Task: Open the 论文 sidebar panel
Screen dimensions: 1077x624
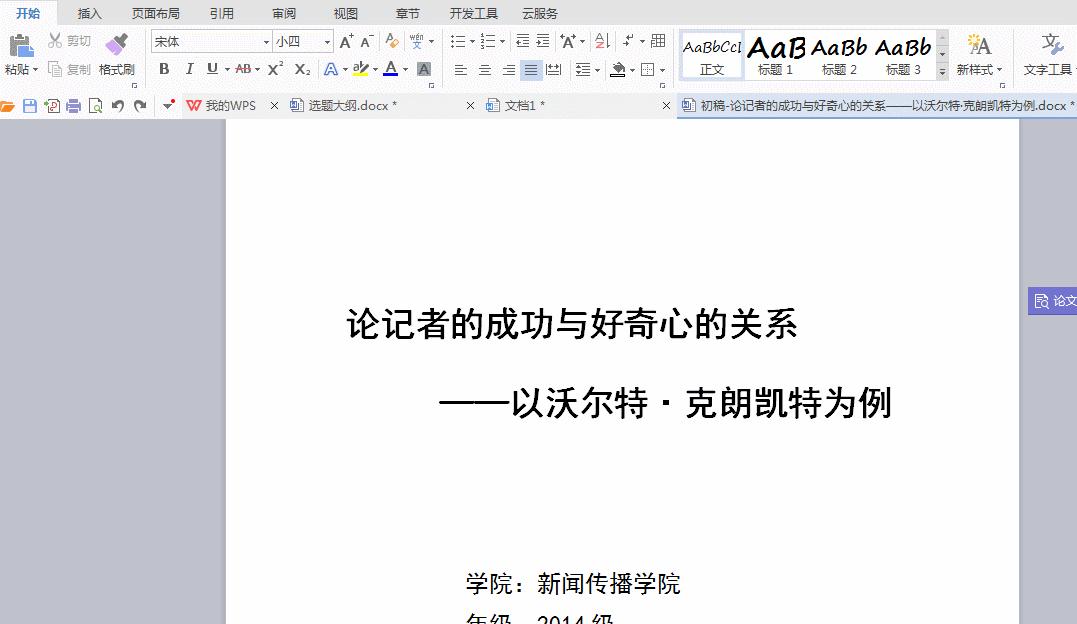Action: [x=1055, y=300]
